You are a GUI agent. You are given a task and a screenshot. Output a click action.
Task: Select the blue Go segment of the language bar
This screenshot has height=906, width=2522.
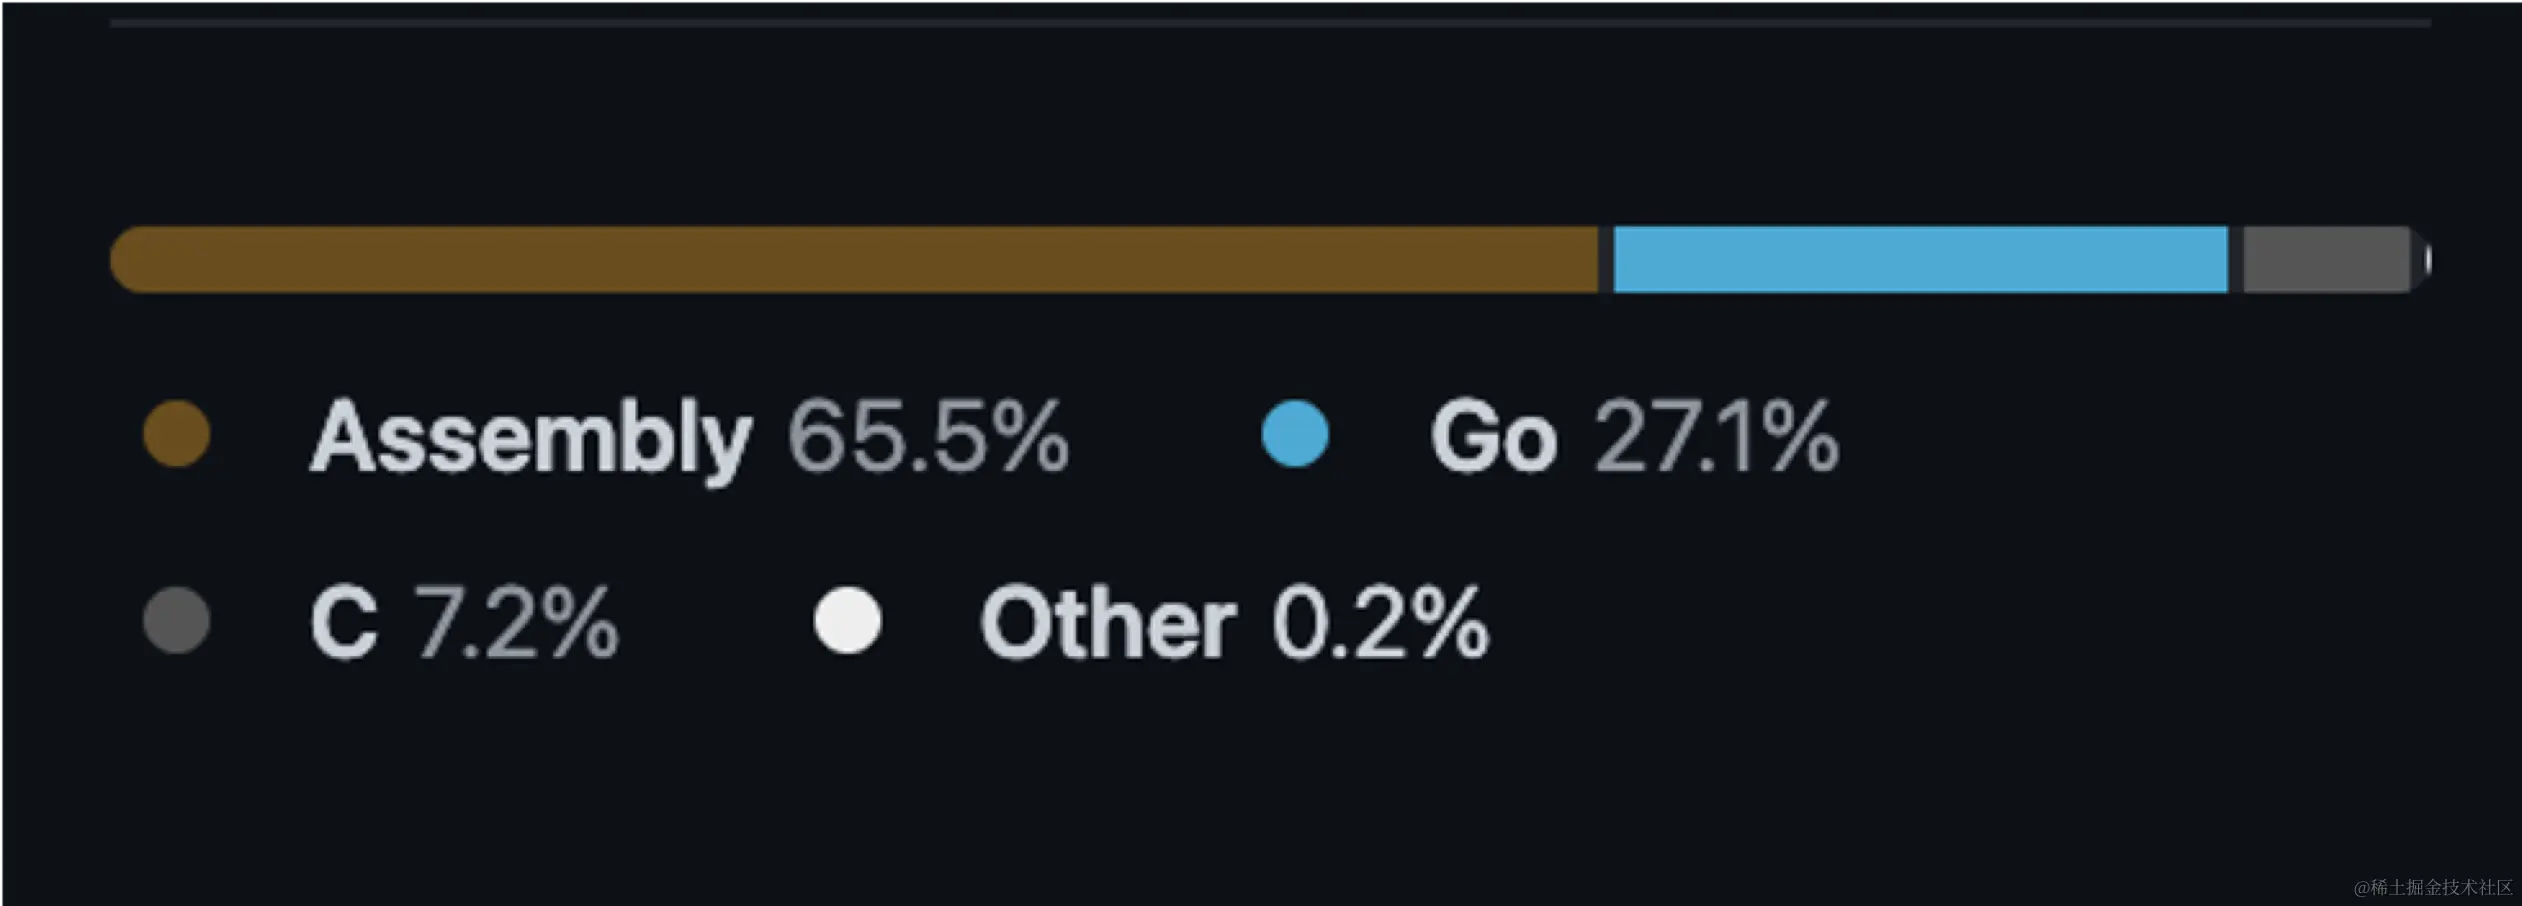[x=1920, y=260]
